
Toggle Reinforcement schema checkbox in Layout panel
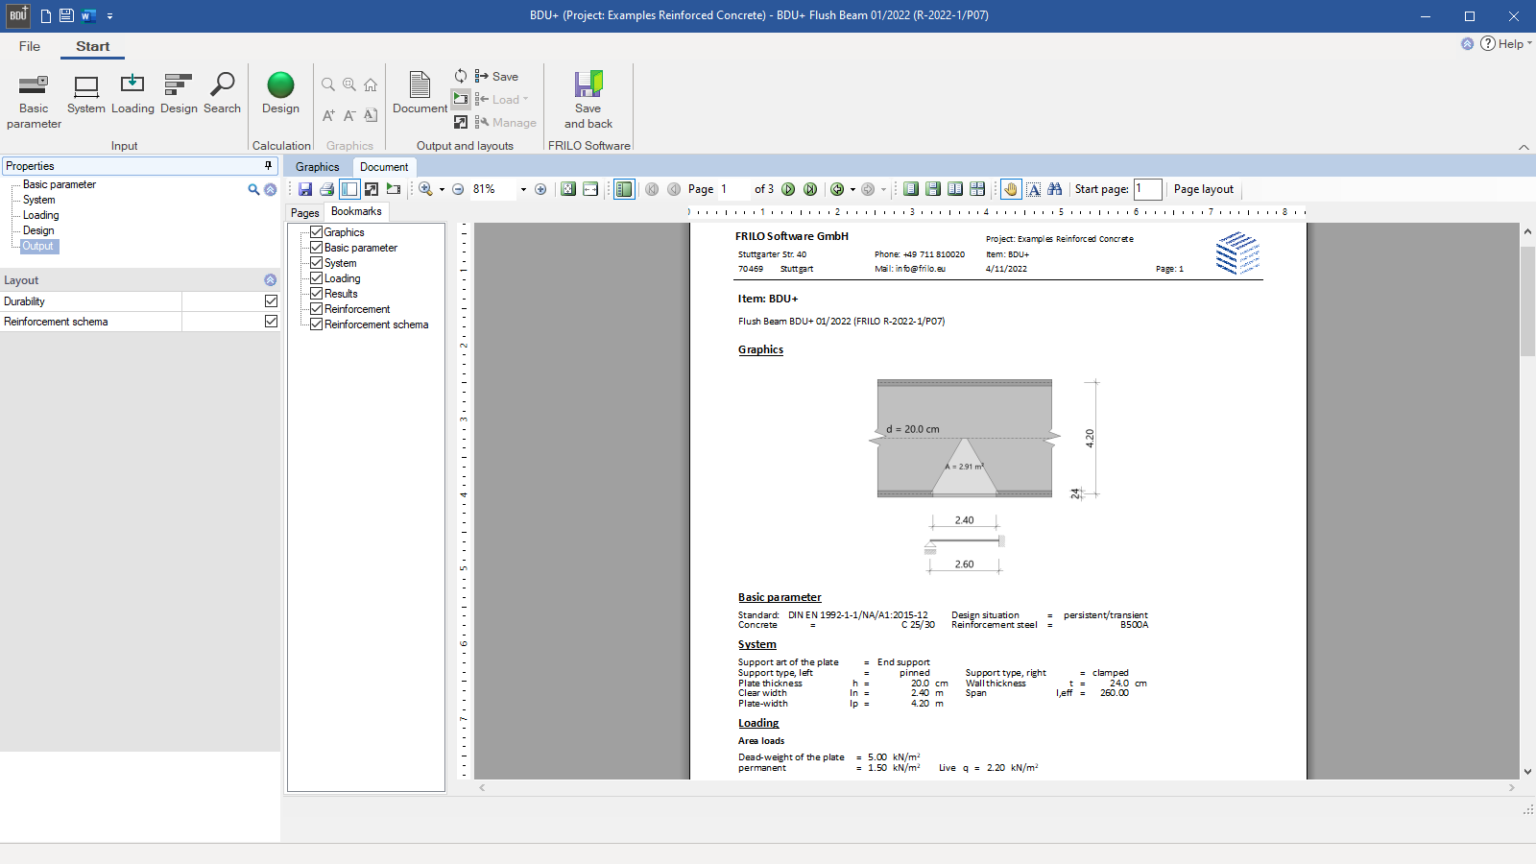pyautogui.click(x=271, y=321)
